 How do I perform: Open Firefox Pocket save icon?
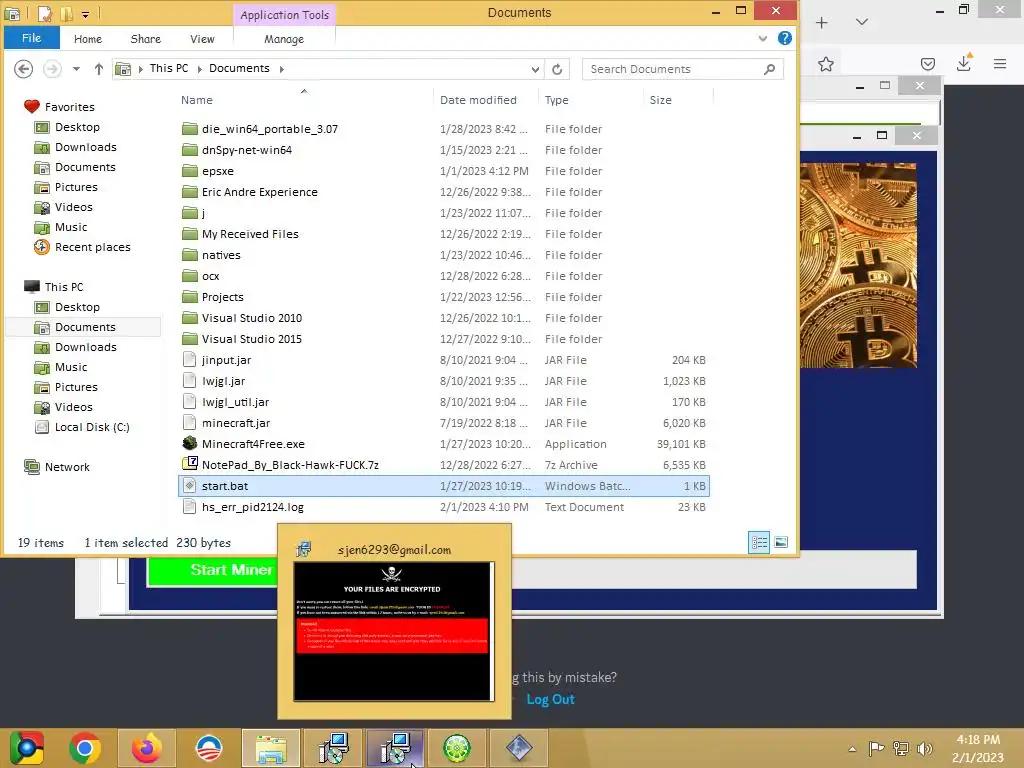pos(927,64)
